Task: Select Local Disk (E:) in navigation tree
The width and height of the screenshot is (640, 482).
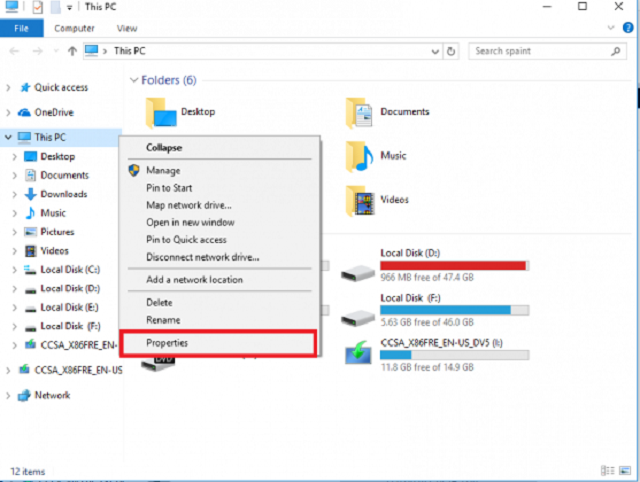Action: [69, 307]
